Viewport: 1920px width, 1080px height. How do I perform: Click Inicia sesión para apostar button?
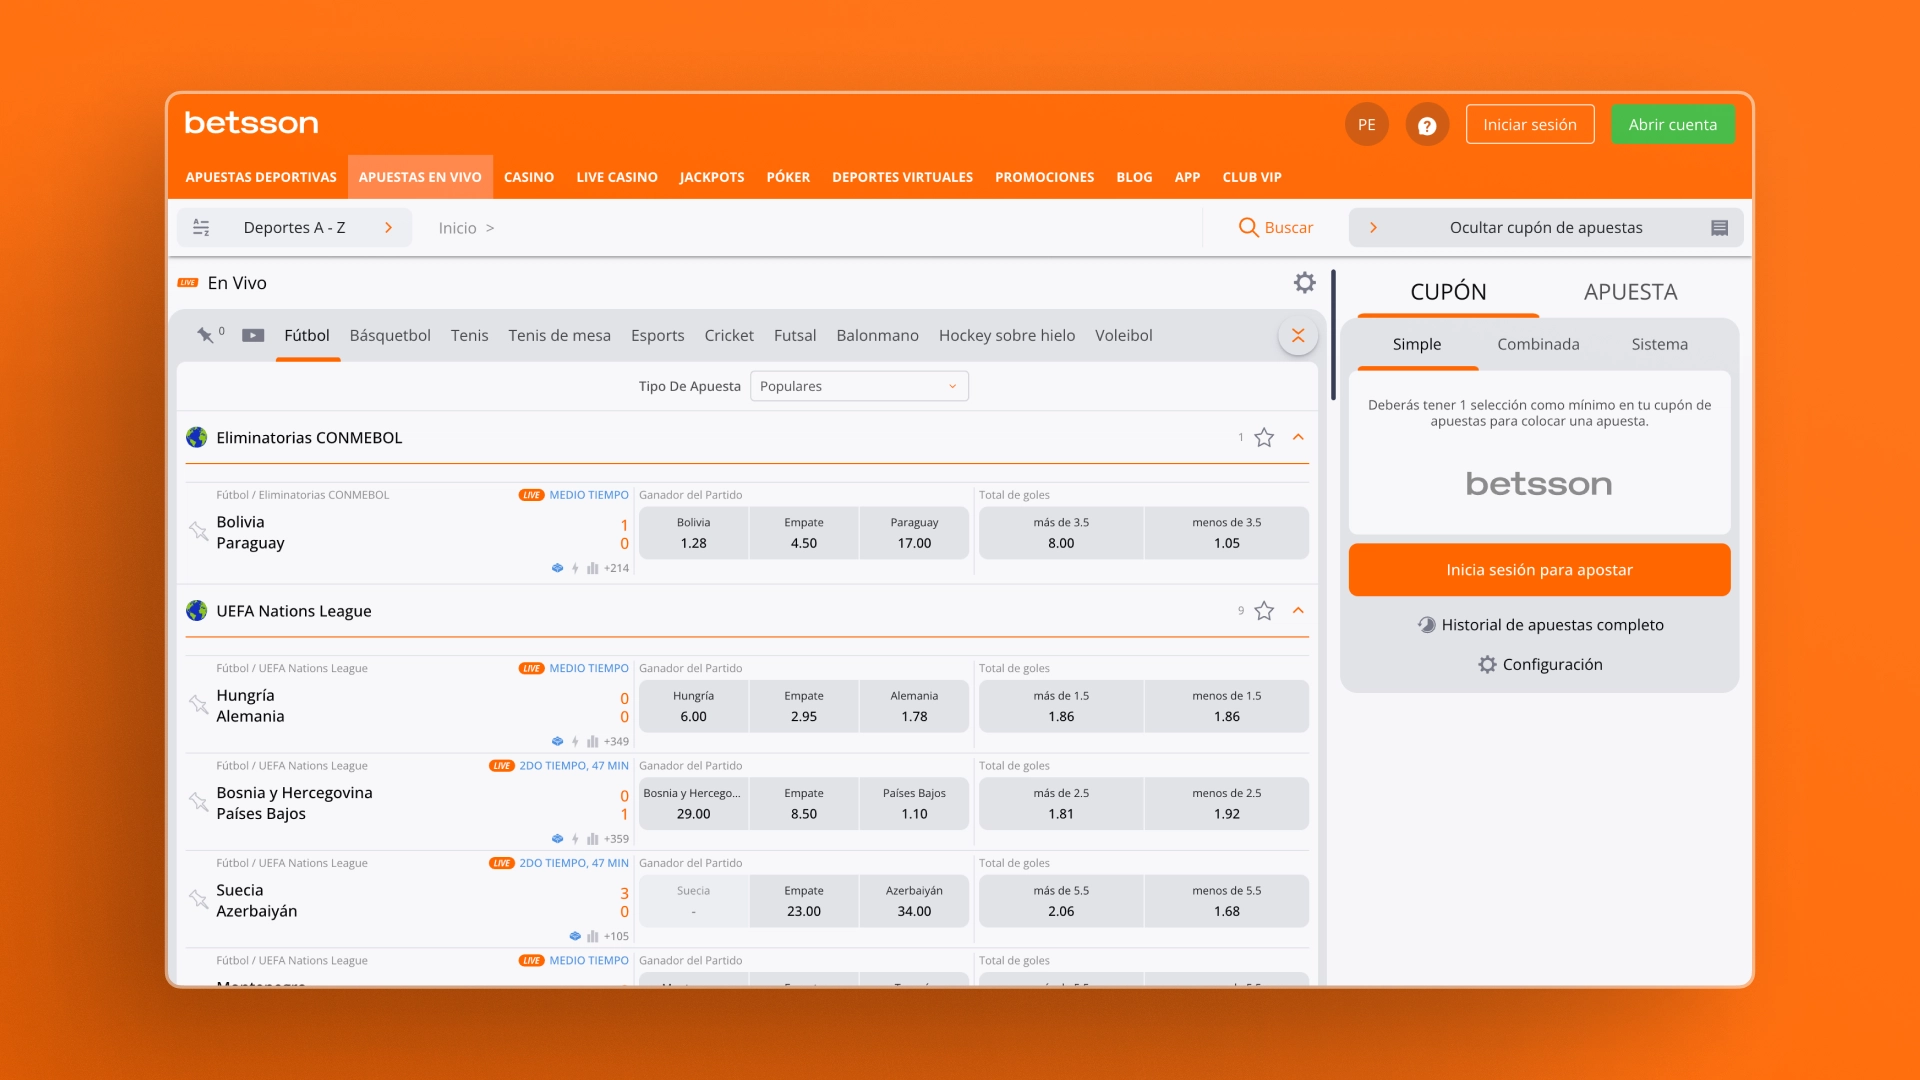[x=1539, y=570]
